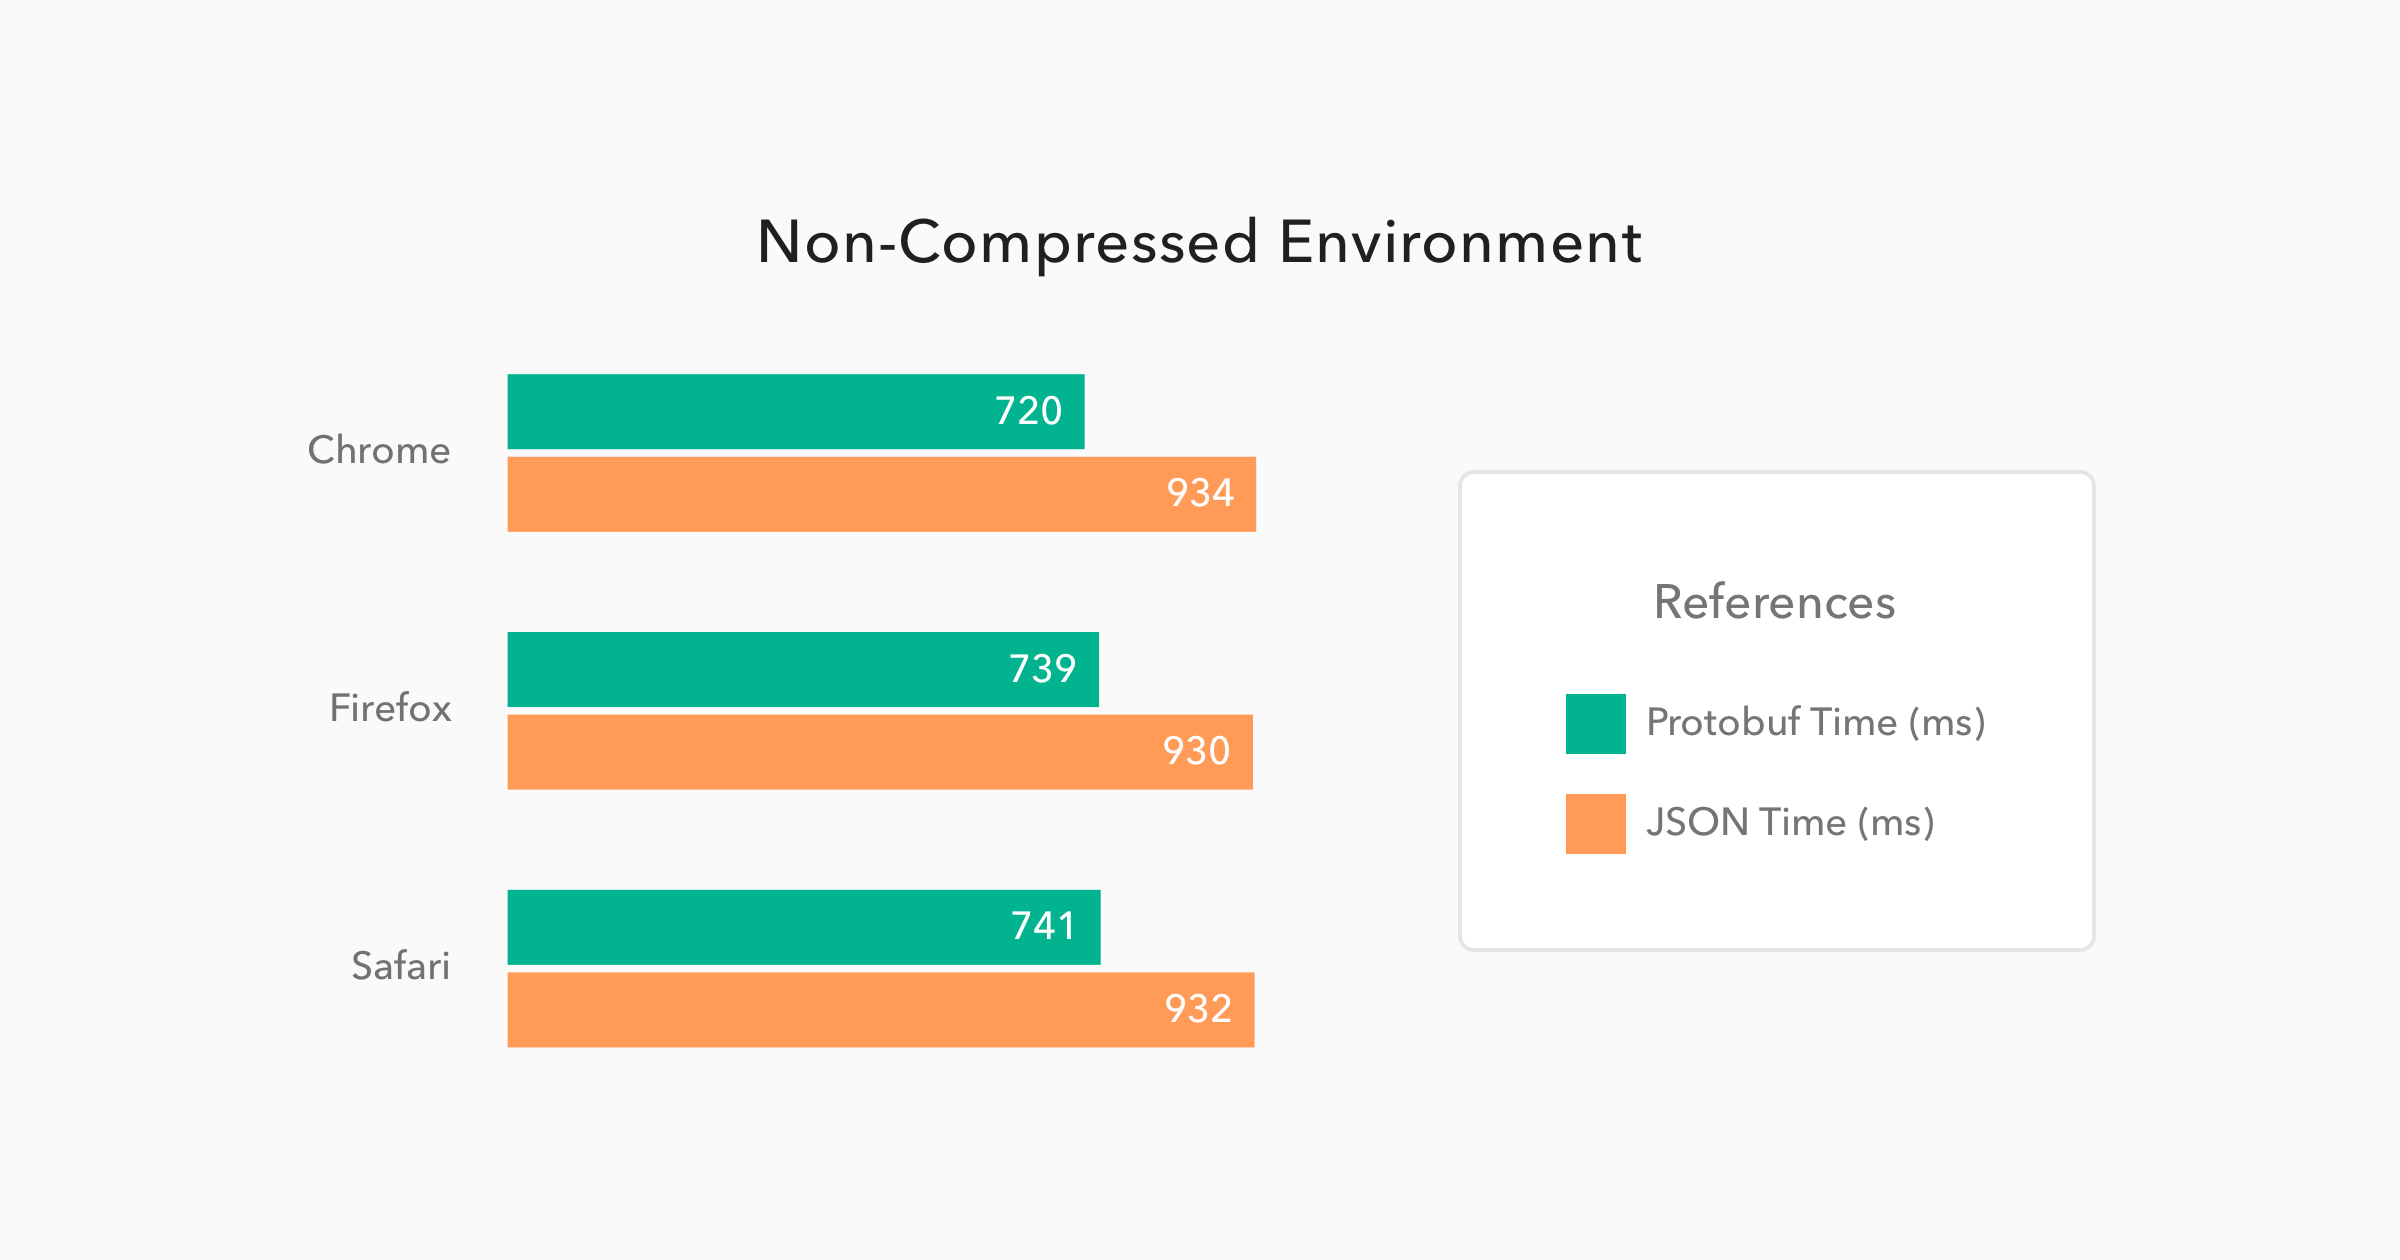Viewport: 2400px width, 1260px height.
Task: Select the Chrome axis label
Action: tap(379, 450)
